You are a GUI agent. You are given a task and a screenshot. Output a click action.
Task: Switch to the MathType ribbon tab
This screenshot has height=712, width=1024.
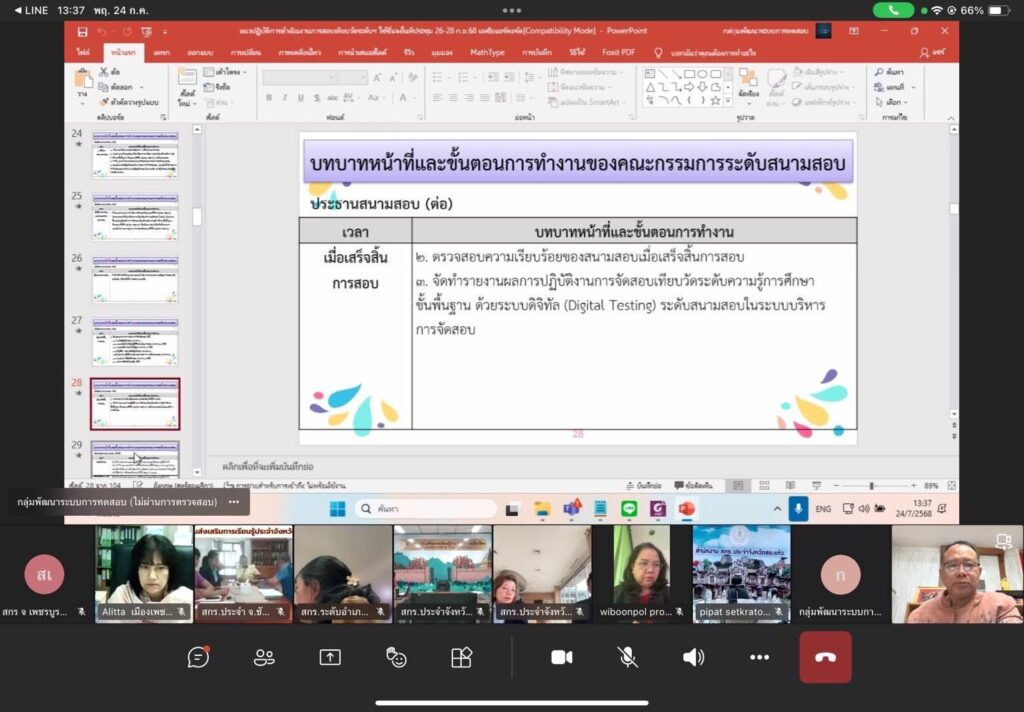(x=487, y=52)
